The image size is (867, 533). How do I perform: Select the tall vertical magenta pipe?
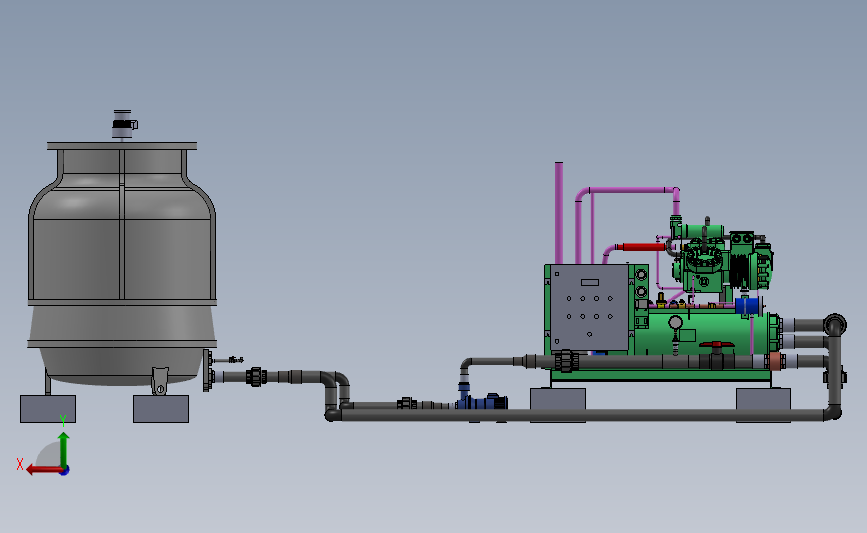pos(559,213)
